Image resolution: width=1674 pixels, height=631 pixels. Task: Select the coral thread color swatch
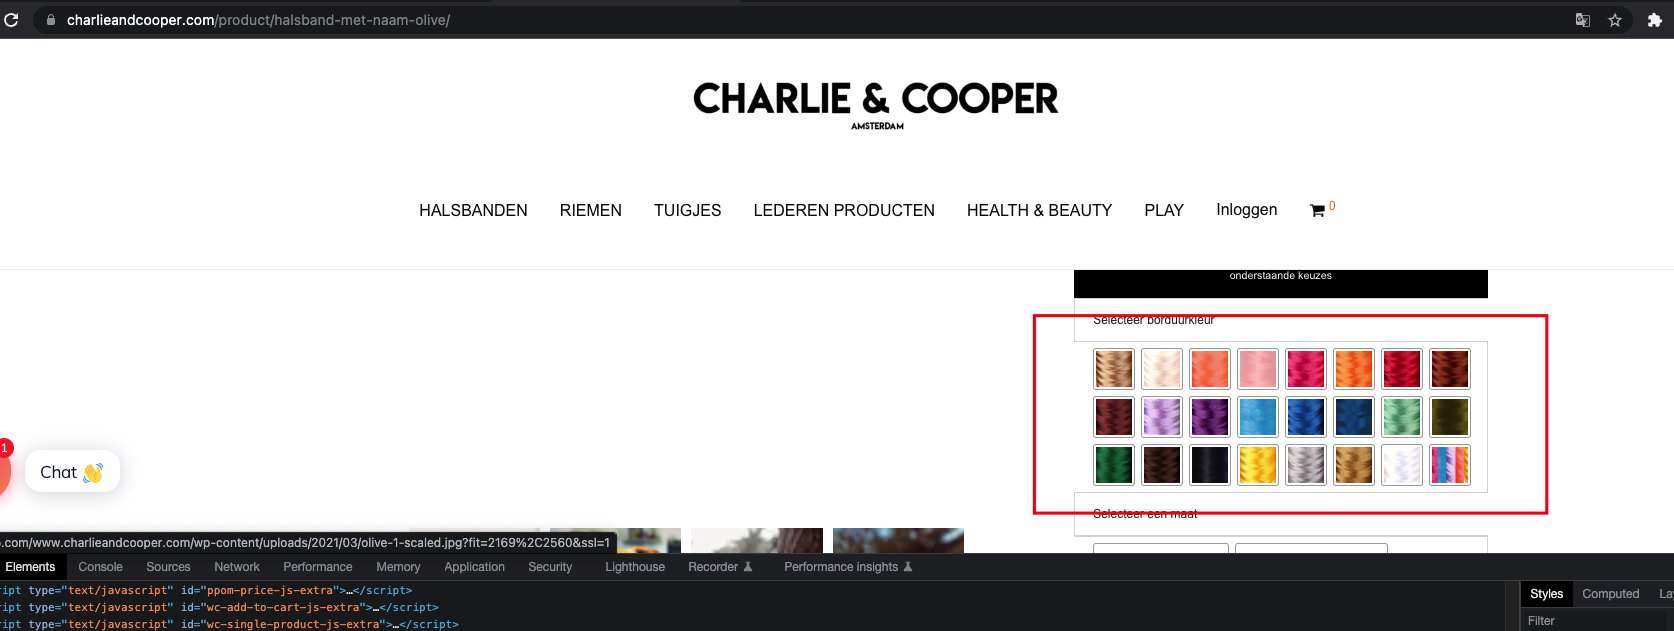click(x=1210, y=369)
